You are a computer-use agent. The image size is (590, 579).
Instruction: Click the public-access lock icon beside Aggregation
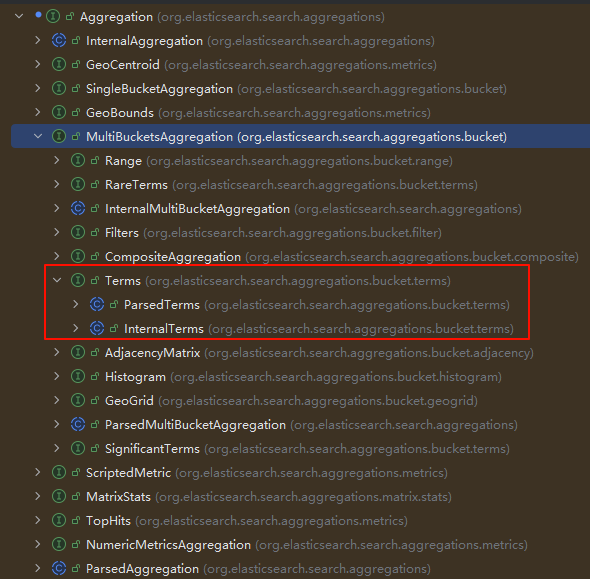pyautogui.click(x=70, y=16)
